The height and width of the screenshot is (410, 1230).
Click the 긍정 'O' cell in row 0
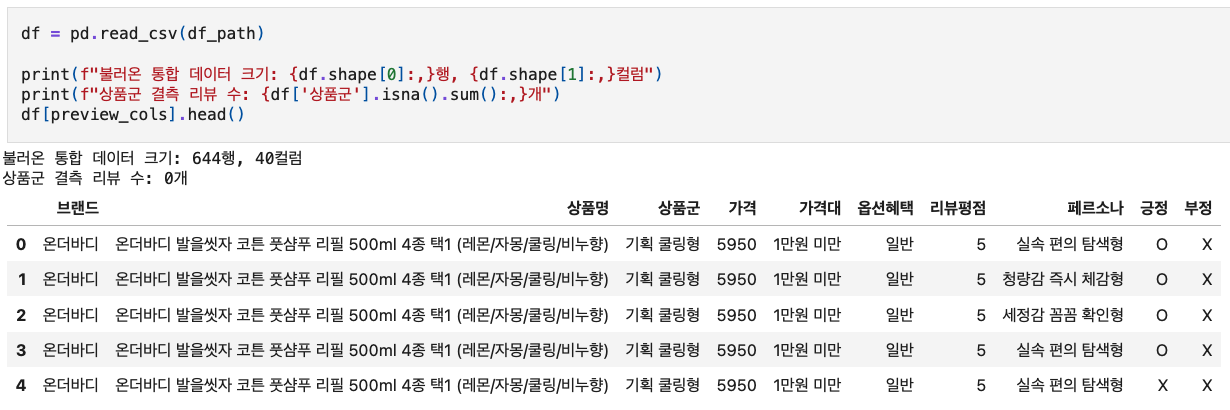(1161, 244)
